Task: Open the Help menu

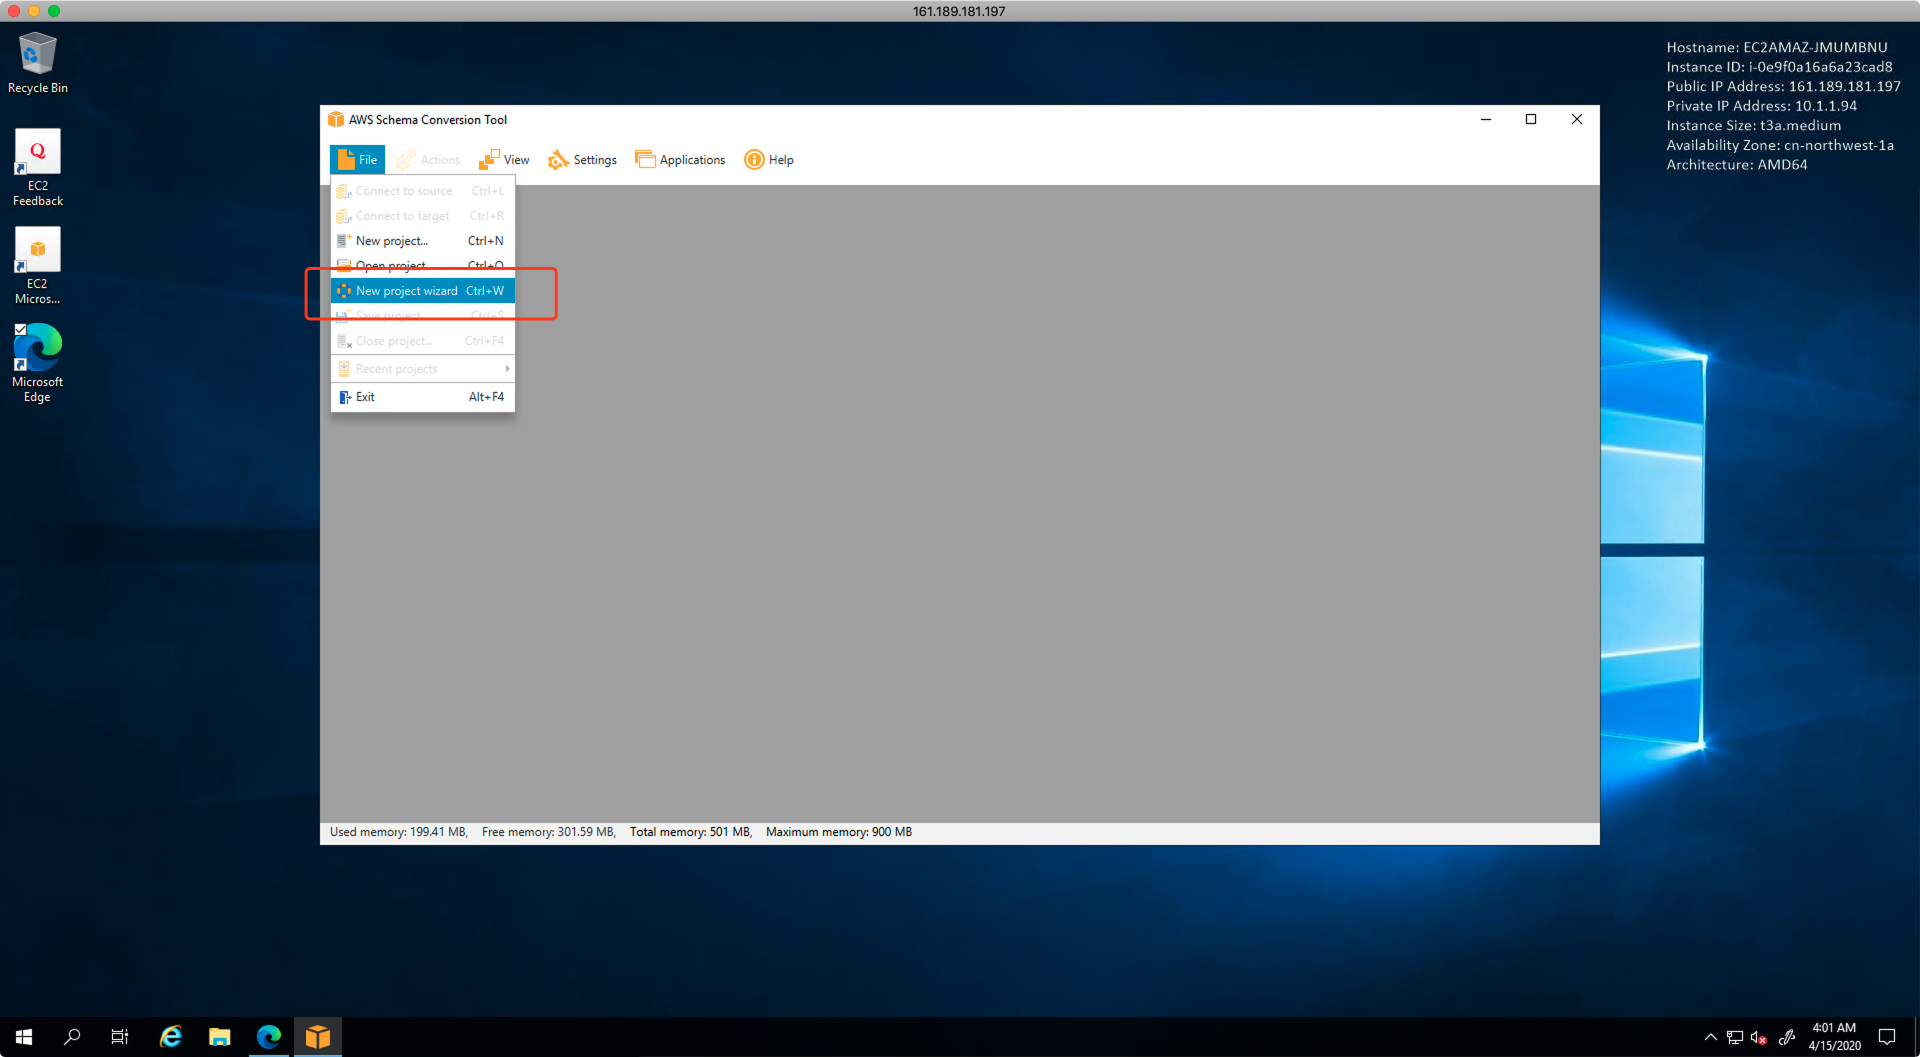Action: pyautogui.click(x=768, y=160)
